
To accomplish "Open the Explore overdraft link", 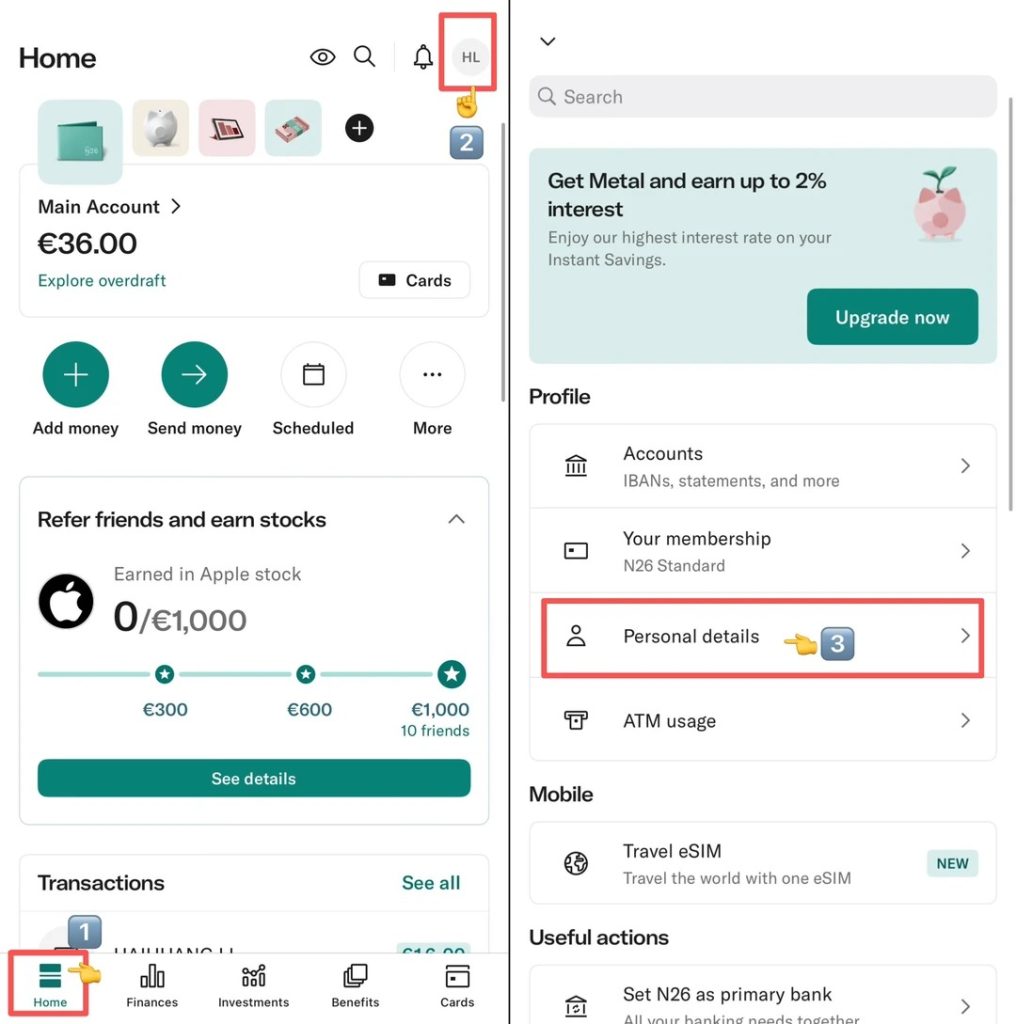I will tap(102, 281).
